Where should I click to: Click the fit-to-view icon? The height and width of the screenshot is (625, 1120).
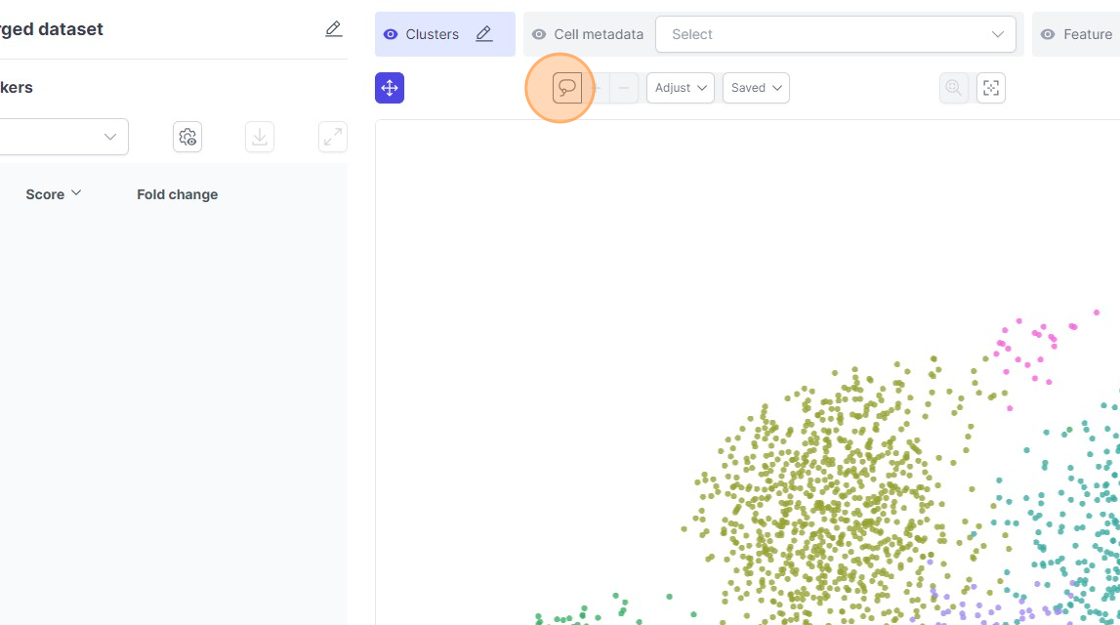click(x=991, y=88)
